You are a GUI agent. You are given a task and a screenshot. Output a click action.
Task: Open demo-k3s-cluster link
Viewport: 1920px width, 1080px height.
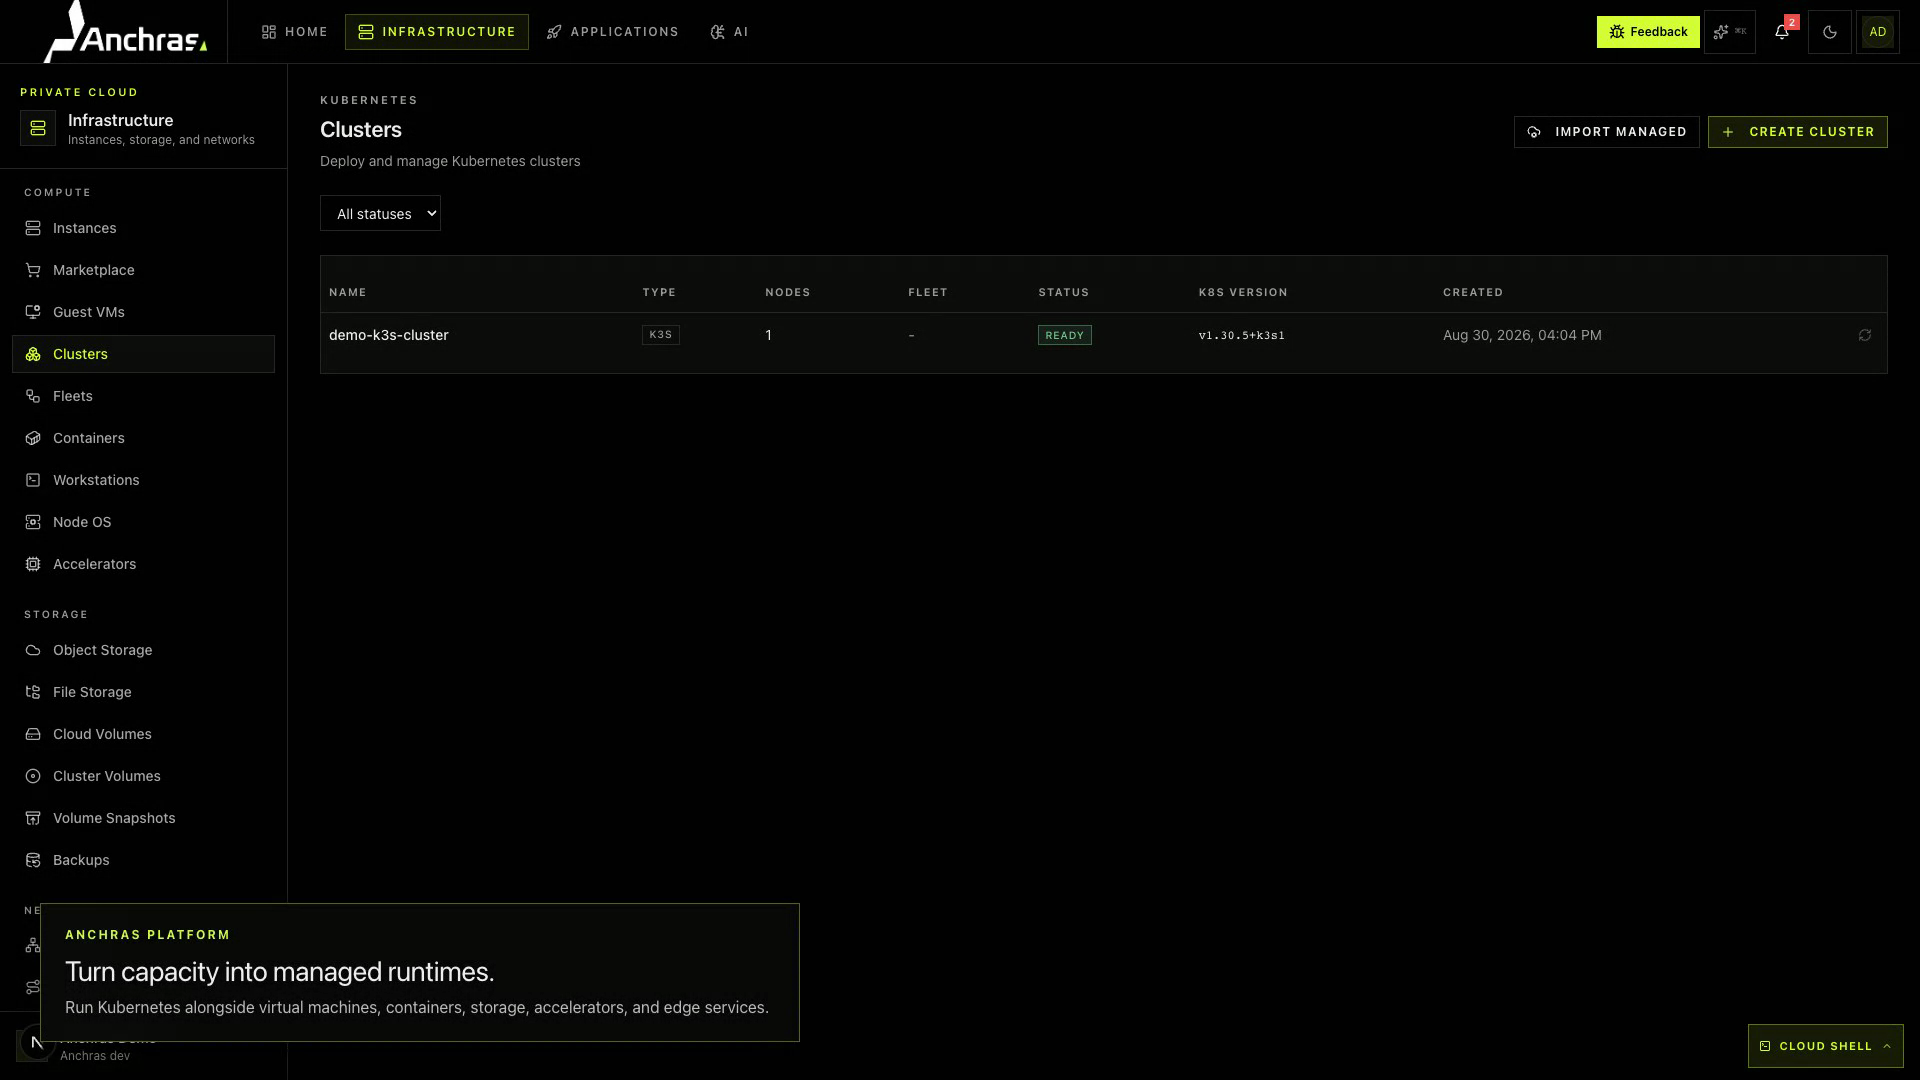389,335
